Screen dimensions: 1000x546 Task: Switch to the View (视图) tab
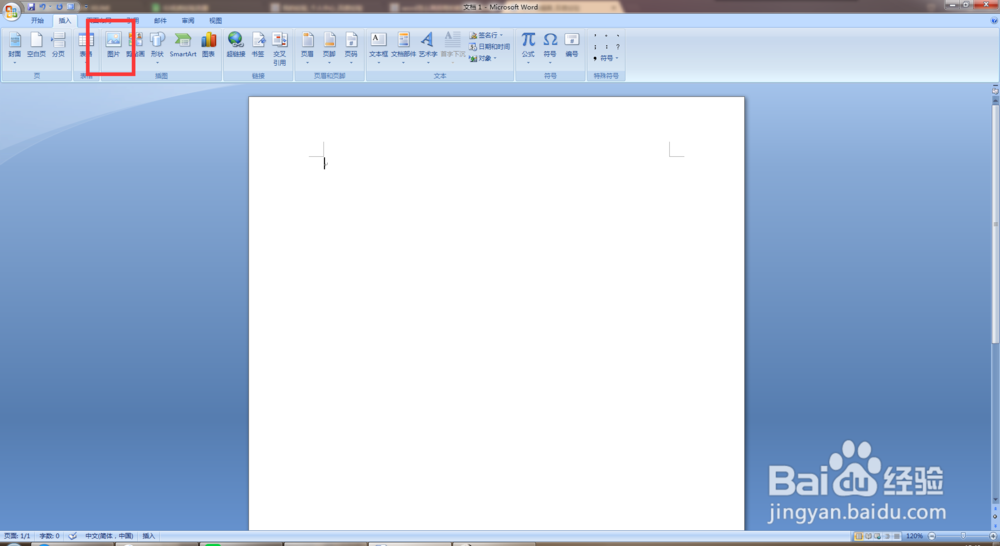pos(216,20)
